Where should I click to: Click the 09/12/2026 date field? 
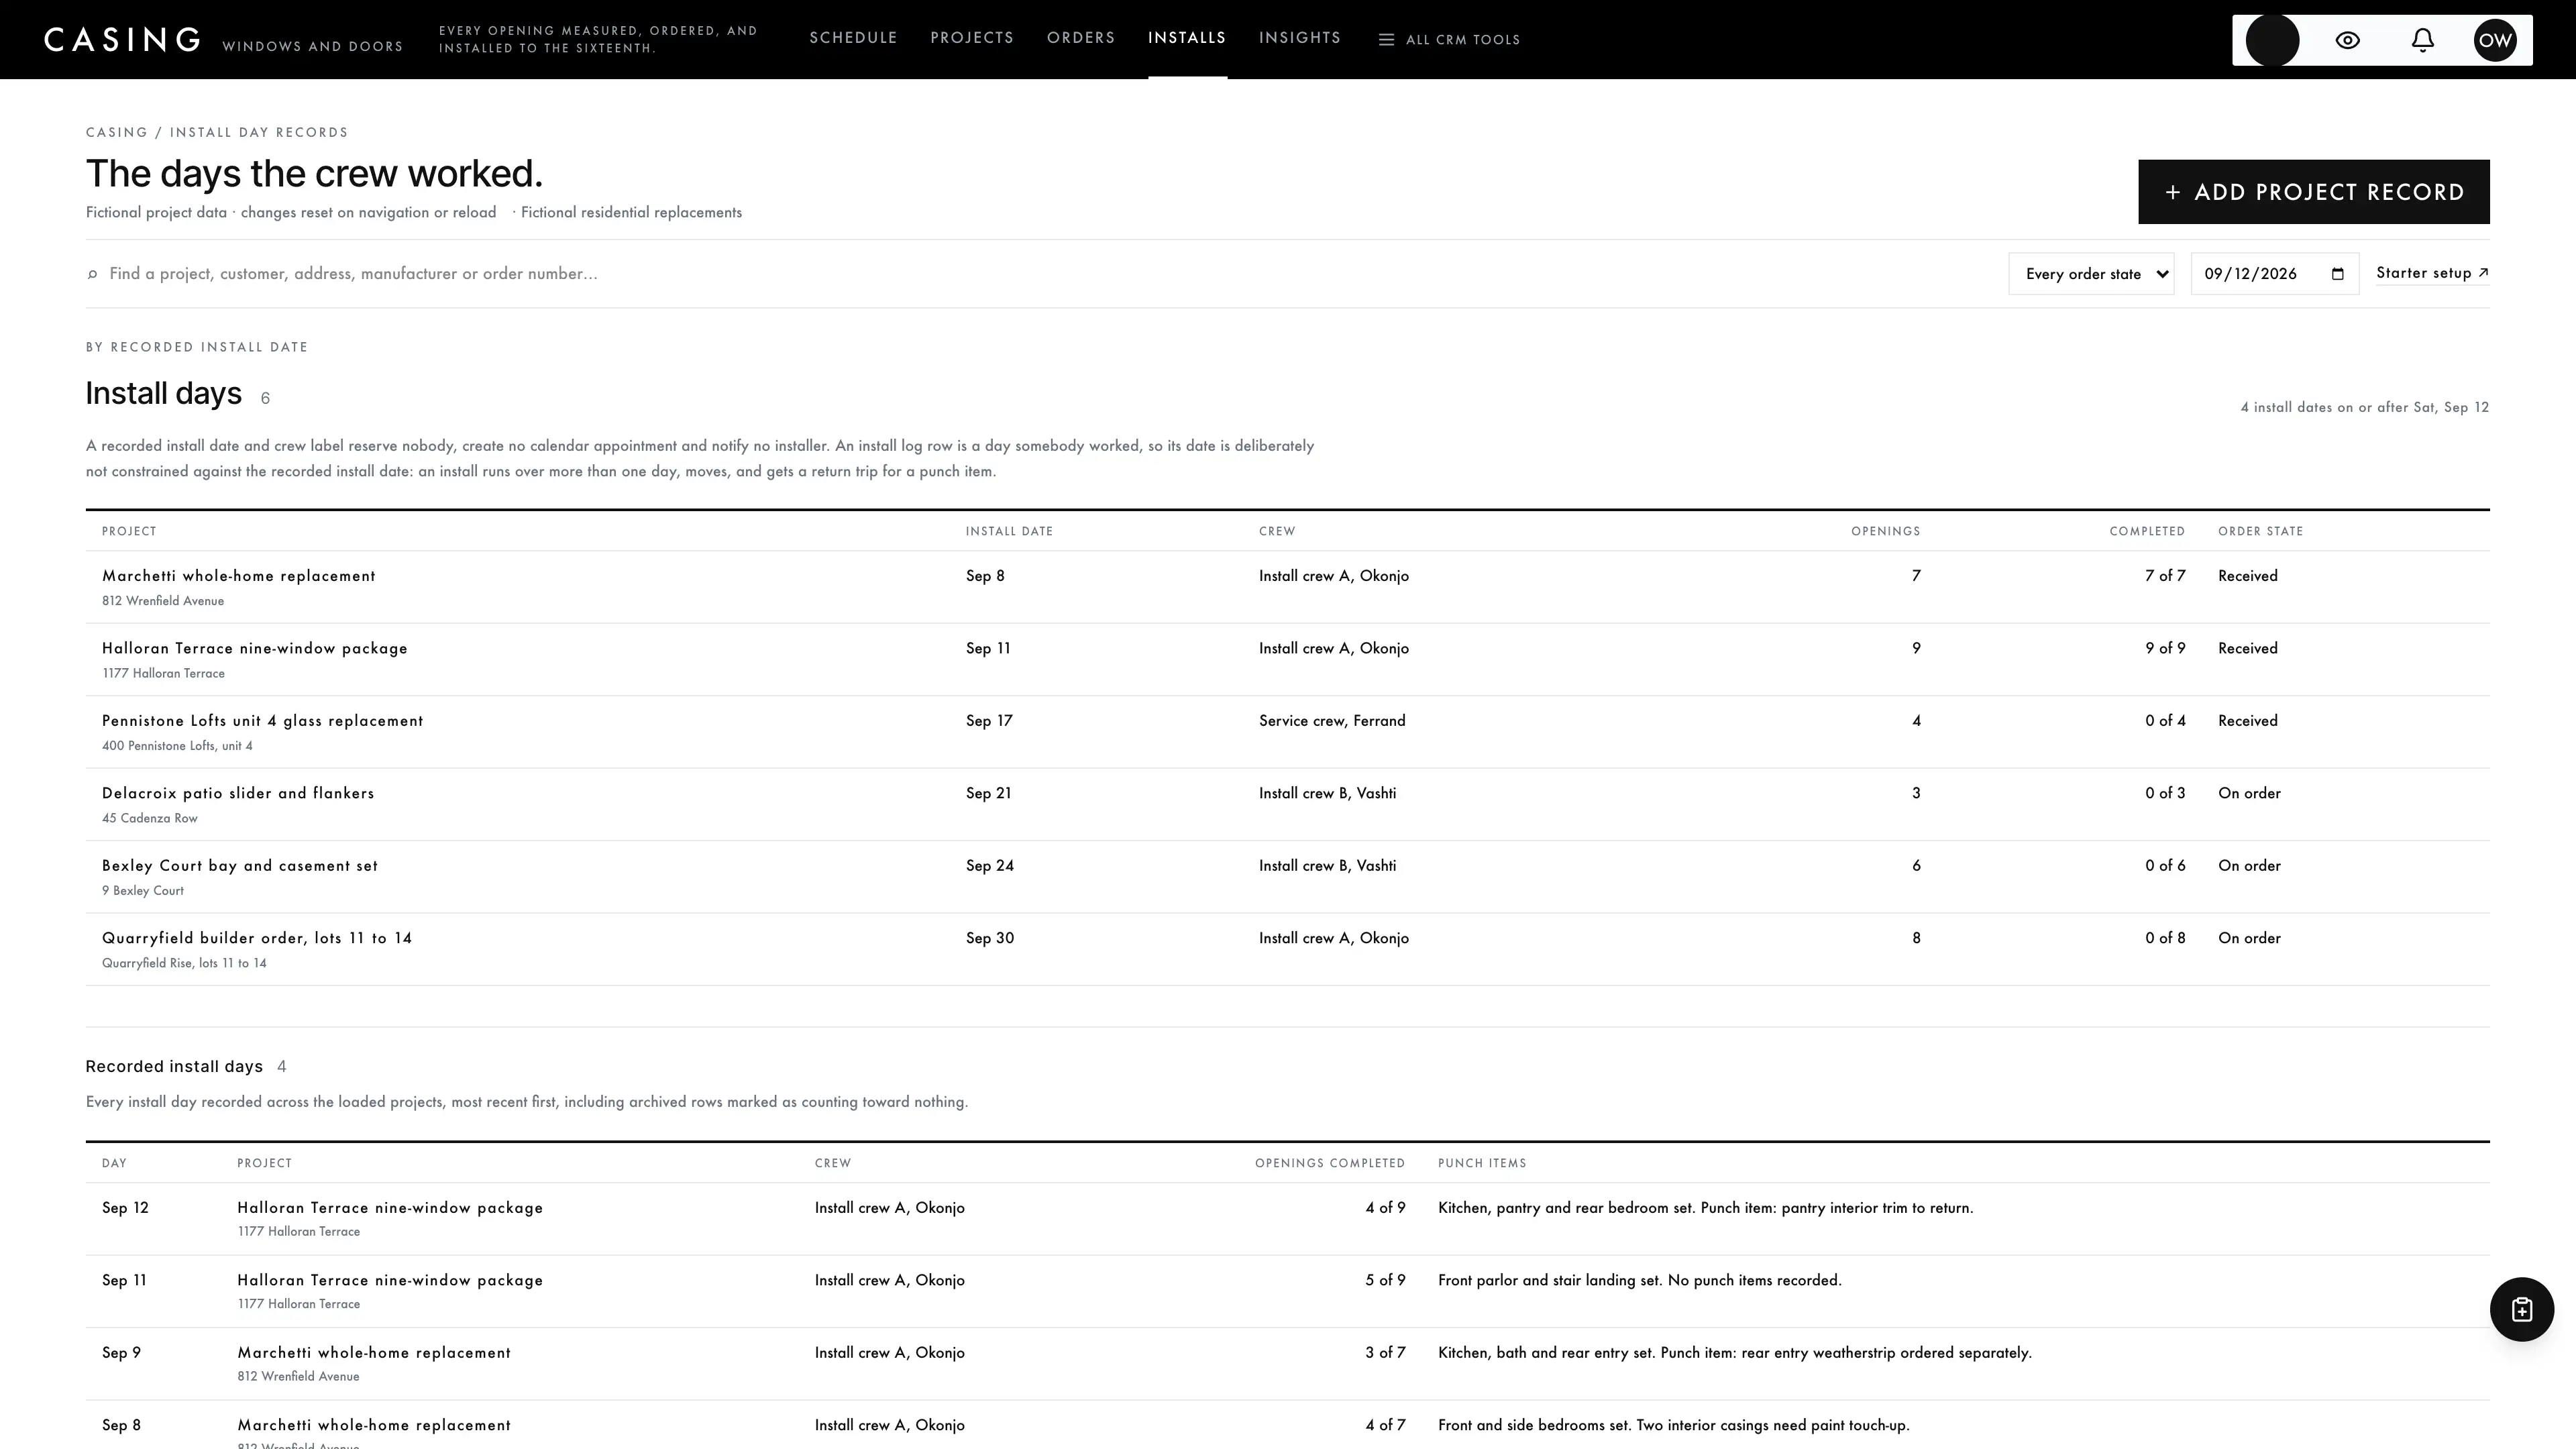click(2274, 274)
